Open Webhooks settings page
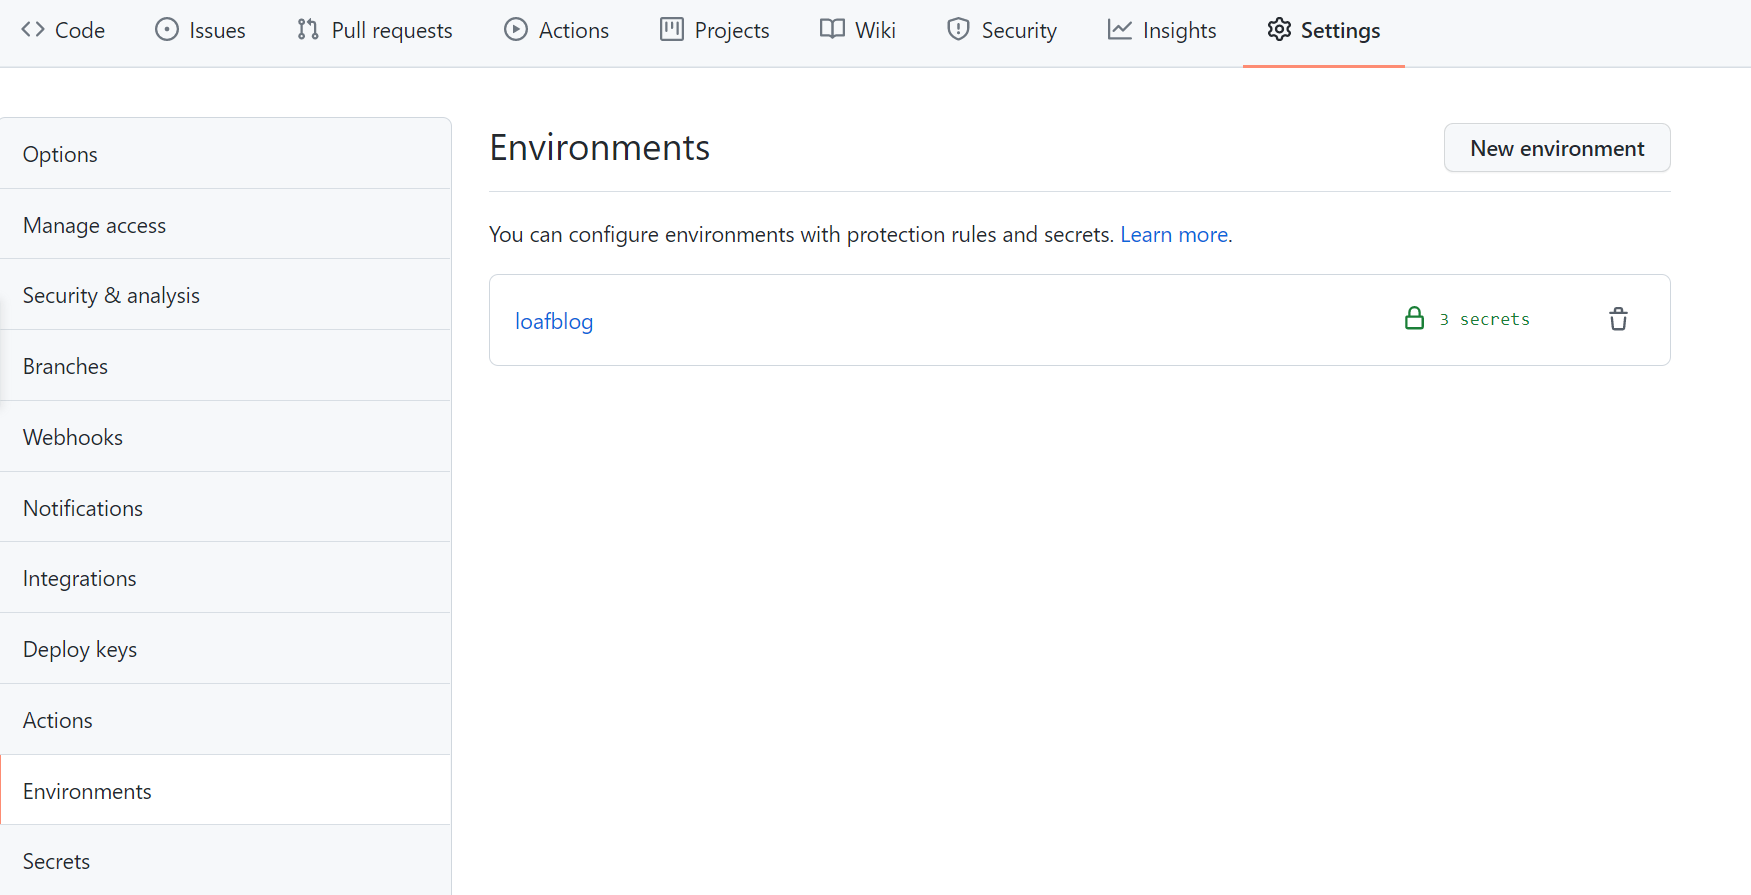The image size is (1751, 895). click(x=226, y=437)
